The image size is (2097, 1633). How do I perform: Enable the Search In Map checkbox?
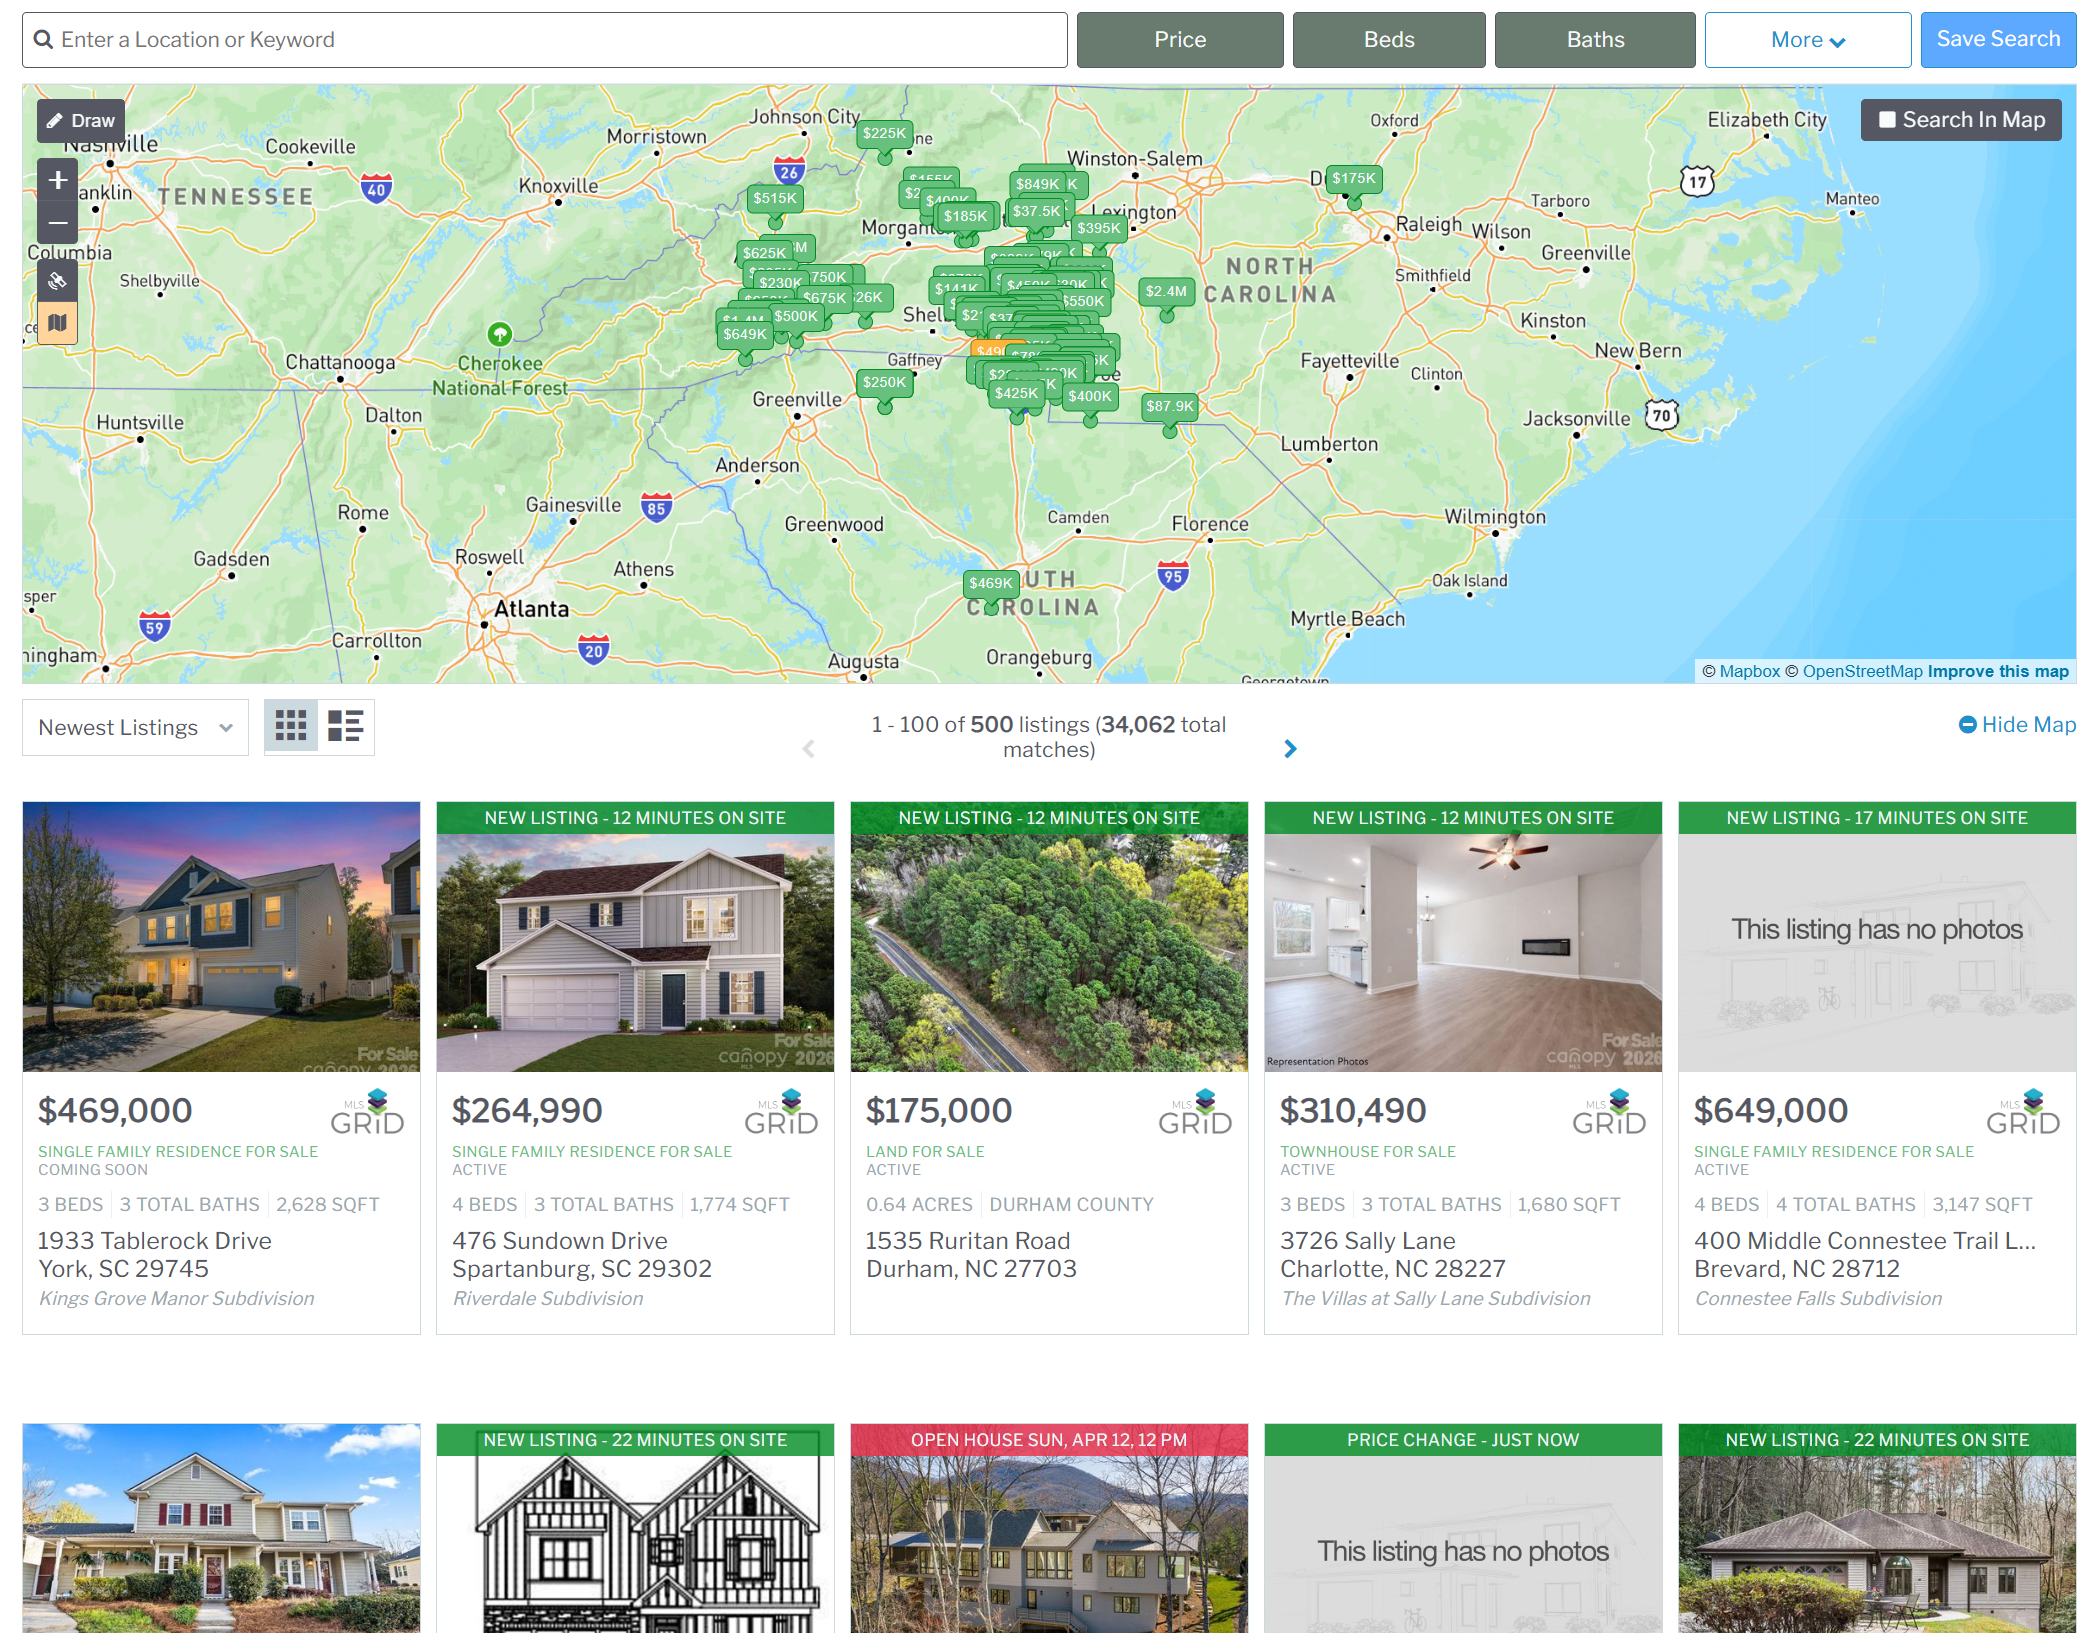point(1887,120)
